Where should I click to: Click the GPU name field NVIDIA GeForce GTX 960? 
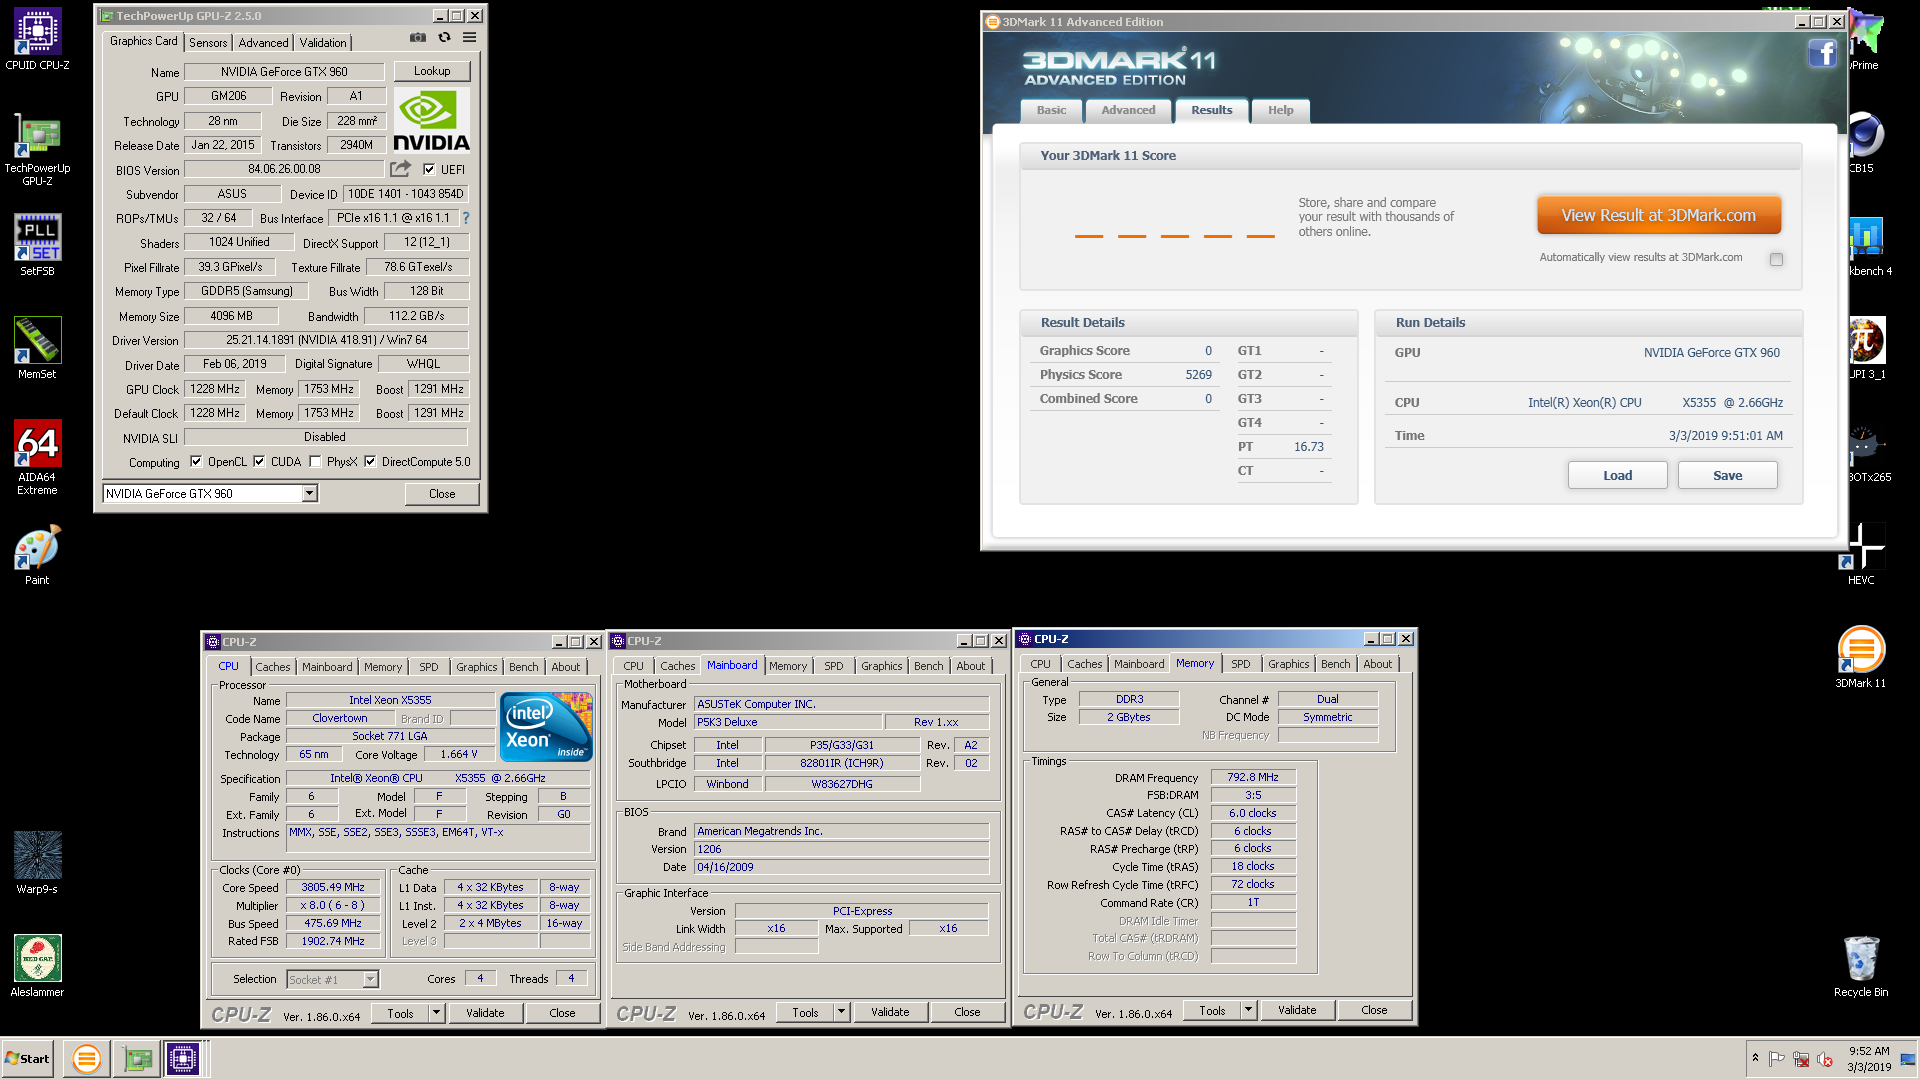tap(284, 72)
